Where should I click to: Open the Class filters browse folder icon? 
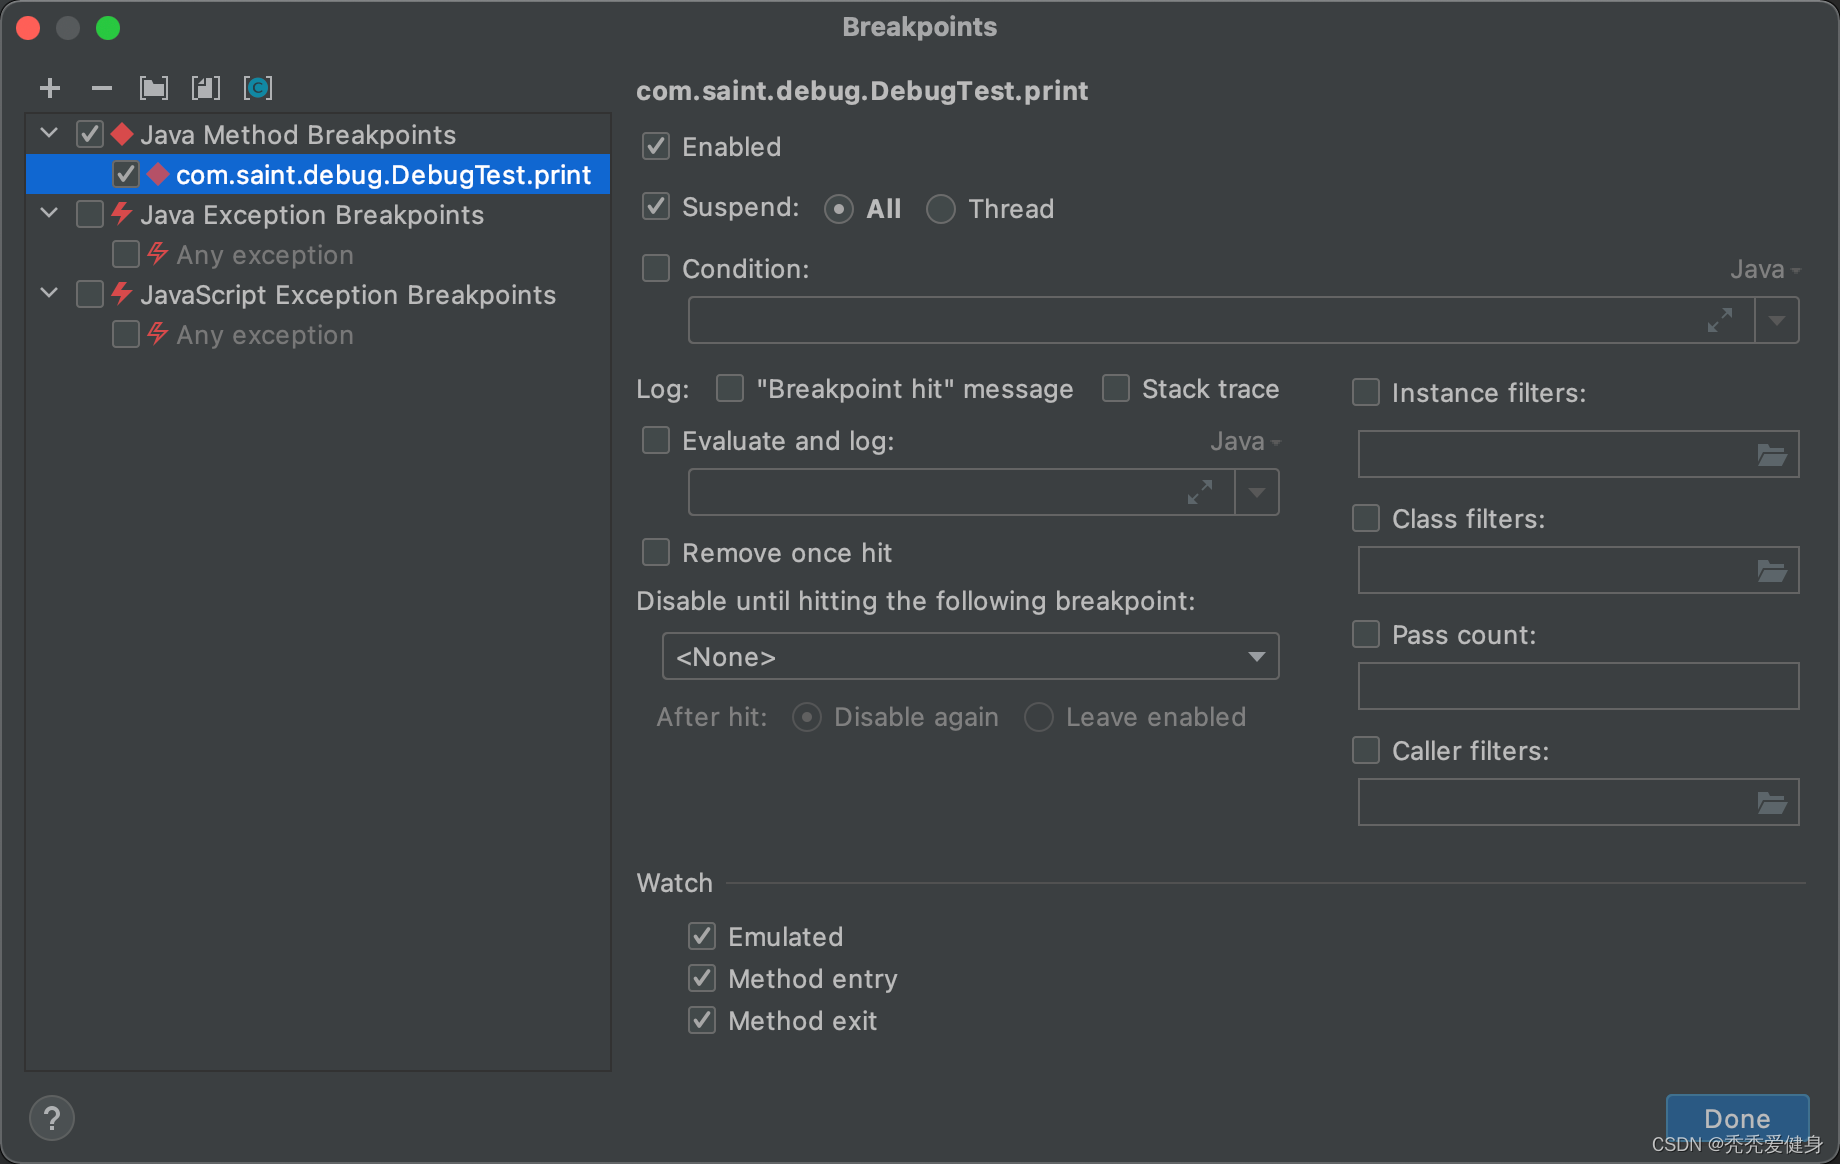click(1772, 571)
